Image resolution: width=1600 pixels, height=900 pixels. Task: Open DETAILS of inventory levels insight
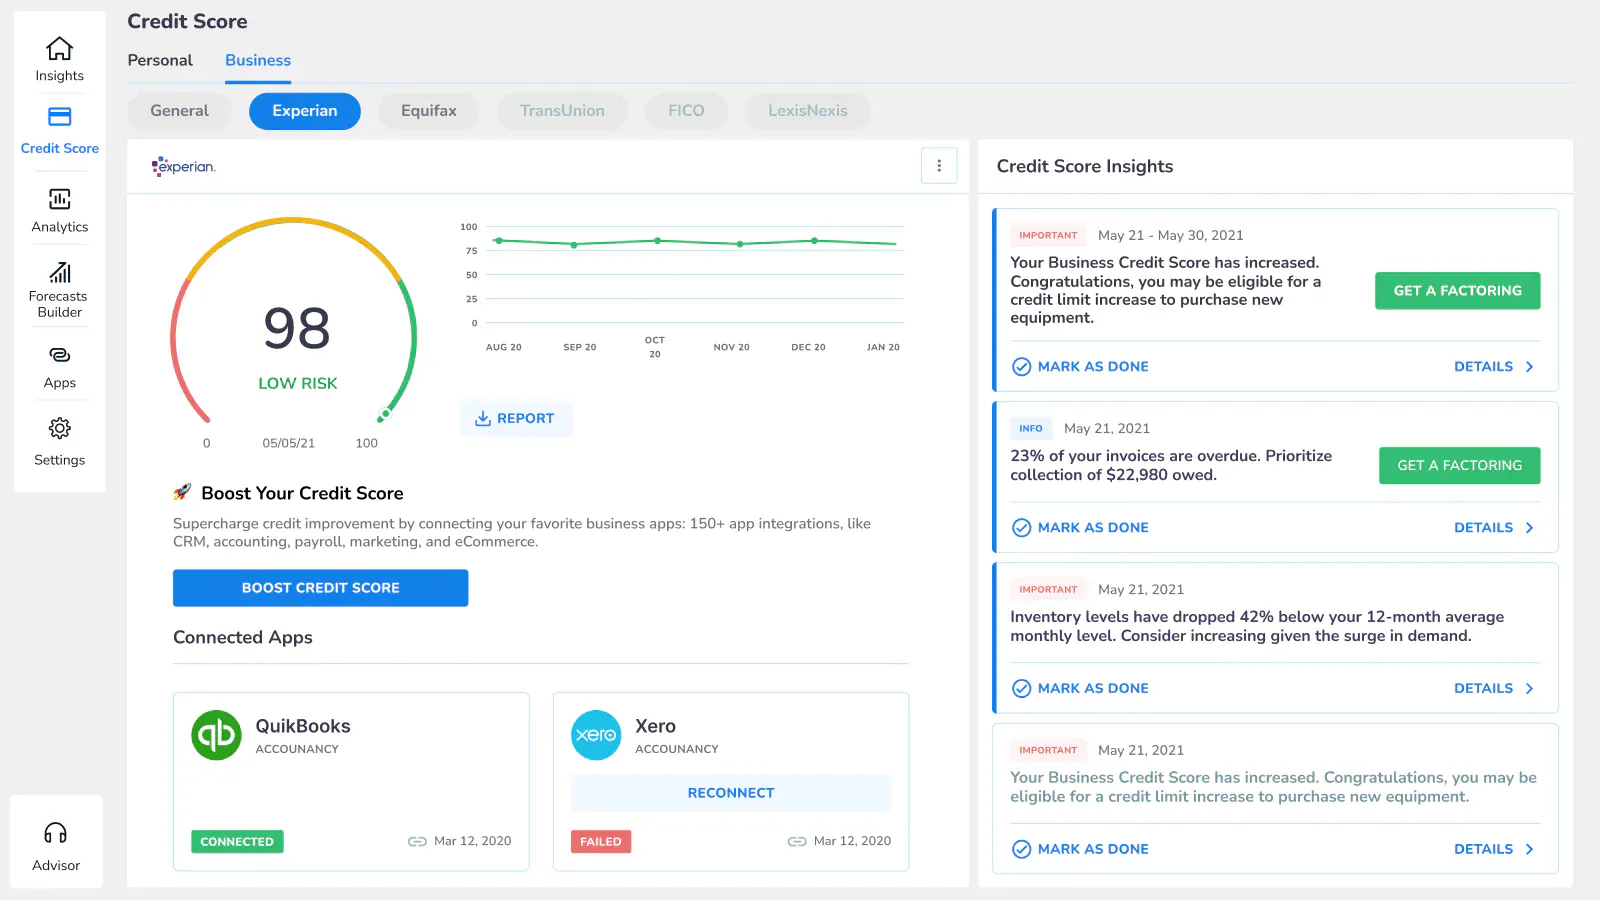pos(1494,689)
